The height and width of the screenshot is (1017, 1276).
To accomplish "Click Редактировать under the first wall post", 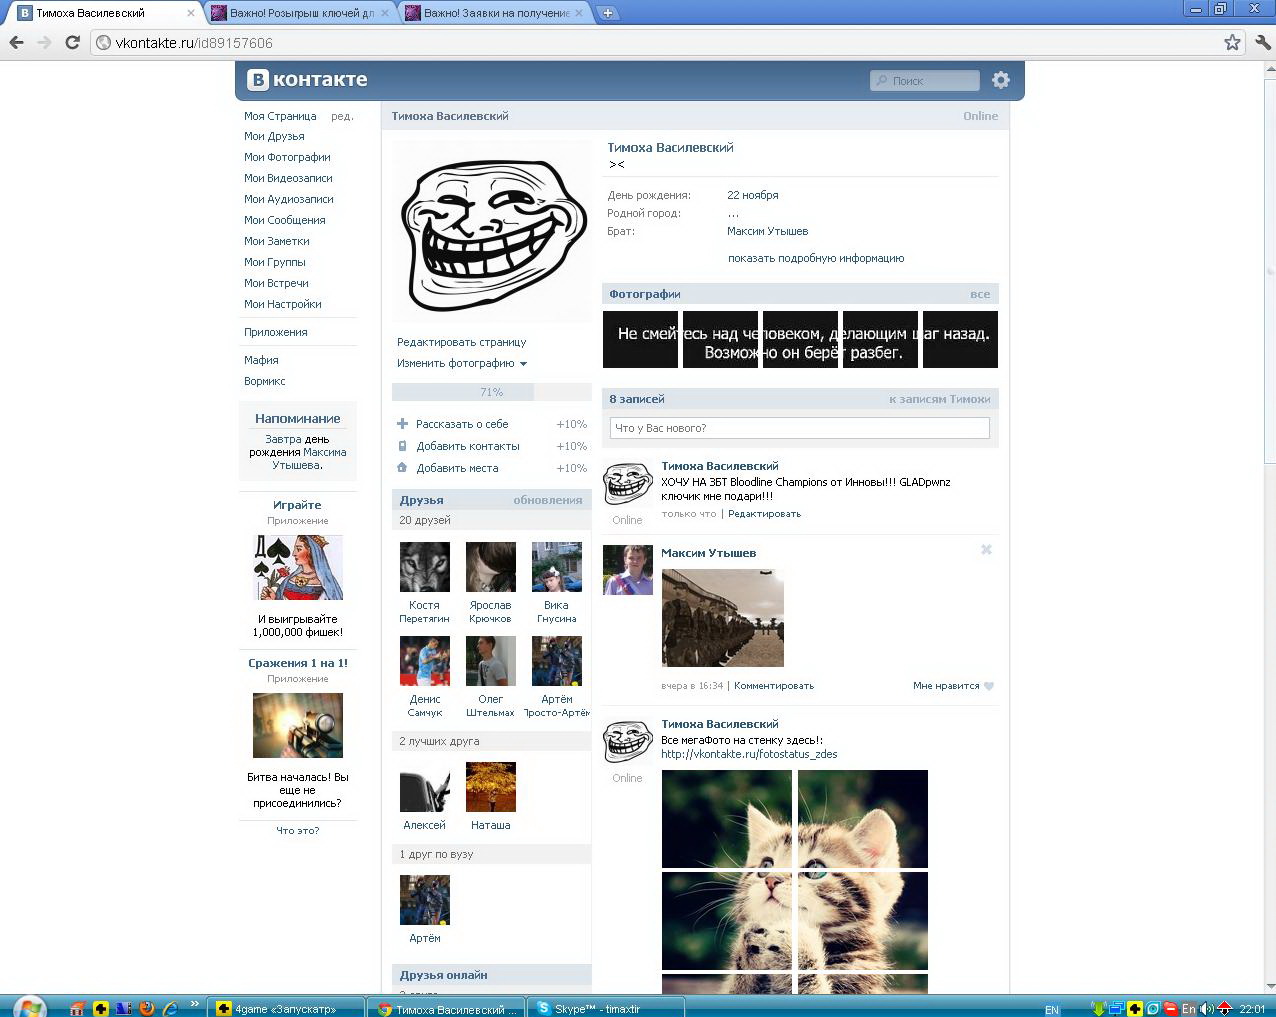I will coord(764,514).
